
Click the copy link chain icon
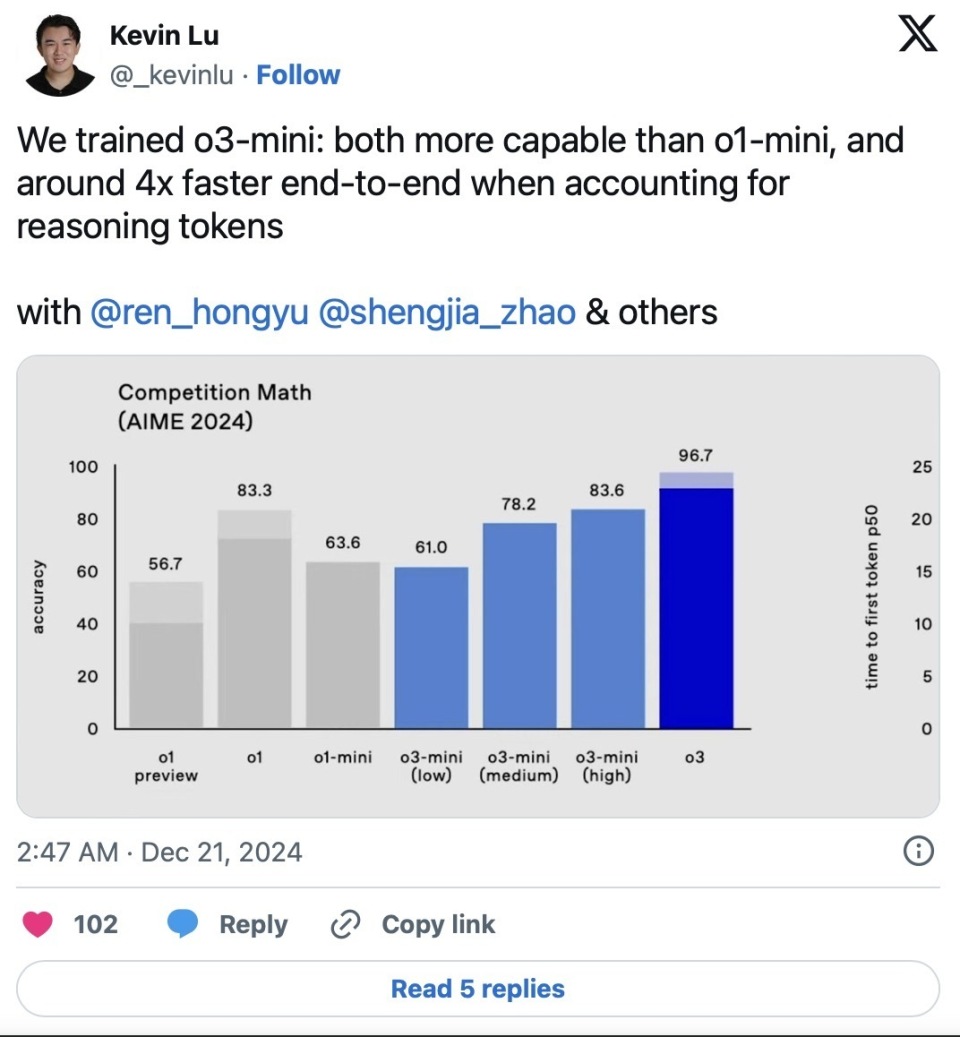click(344, 924)
